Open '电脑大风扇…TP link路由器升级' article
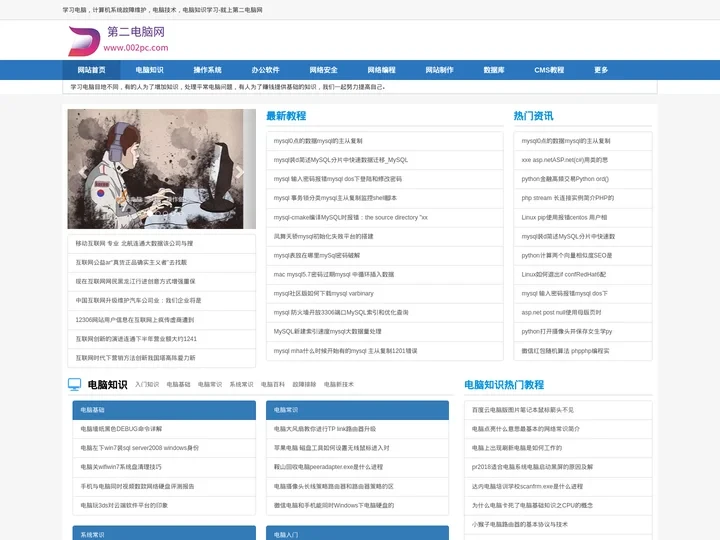Image resolution: width=720 pixels, height=540 pixels. point(357,429)
